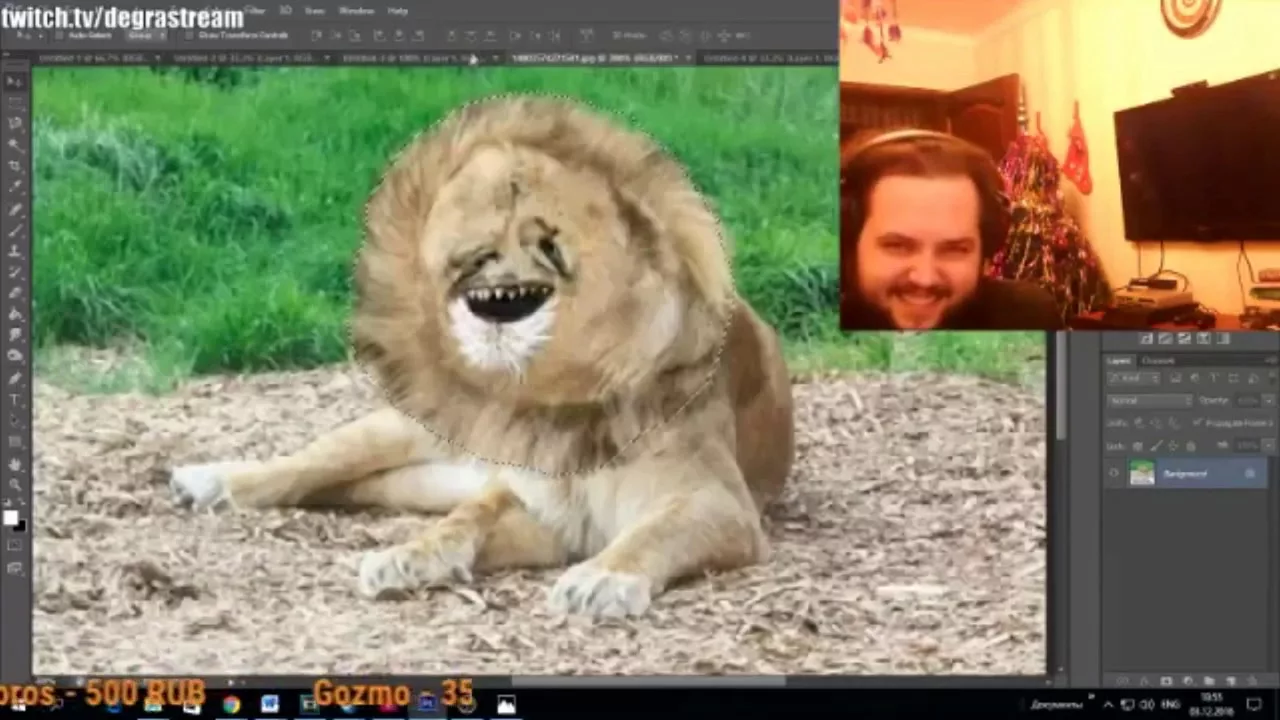
Task: Select the Move tool
Action: [x=15, y=81]
